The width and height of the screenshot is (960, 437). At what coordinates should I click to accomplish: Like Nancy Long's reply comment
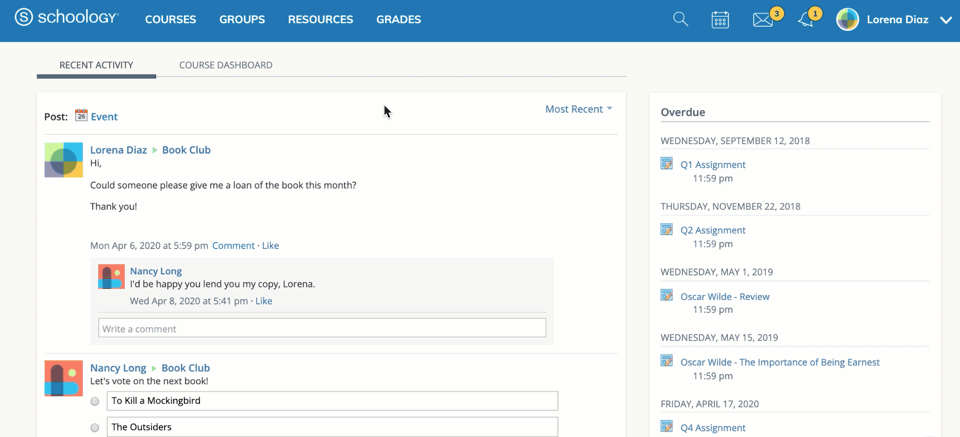264,301
